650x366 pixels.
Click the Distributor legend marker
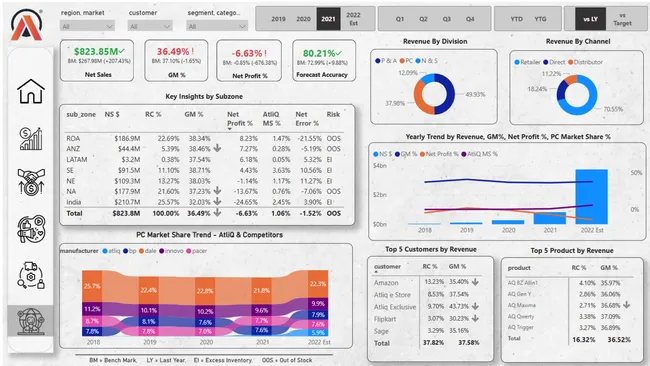(570, 62)
